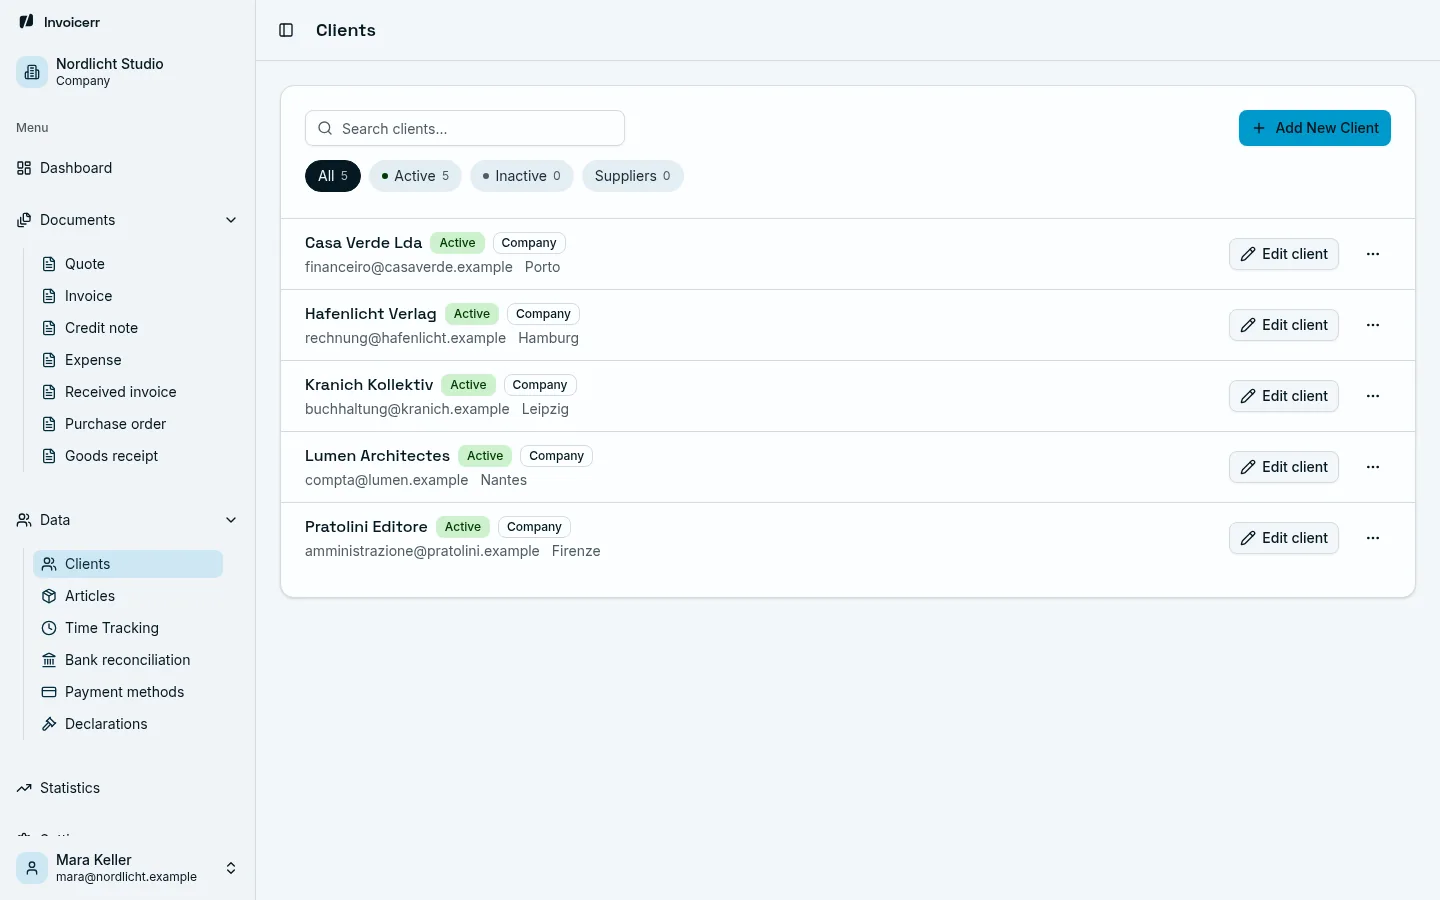Click the Dashboard grid icon
Viewport: 1440px width, 900px height.
pyautogui.click(x=24, y=168)
